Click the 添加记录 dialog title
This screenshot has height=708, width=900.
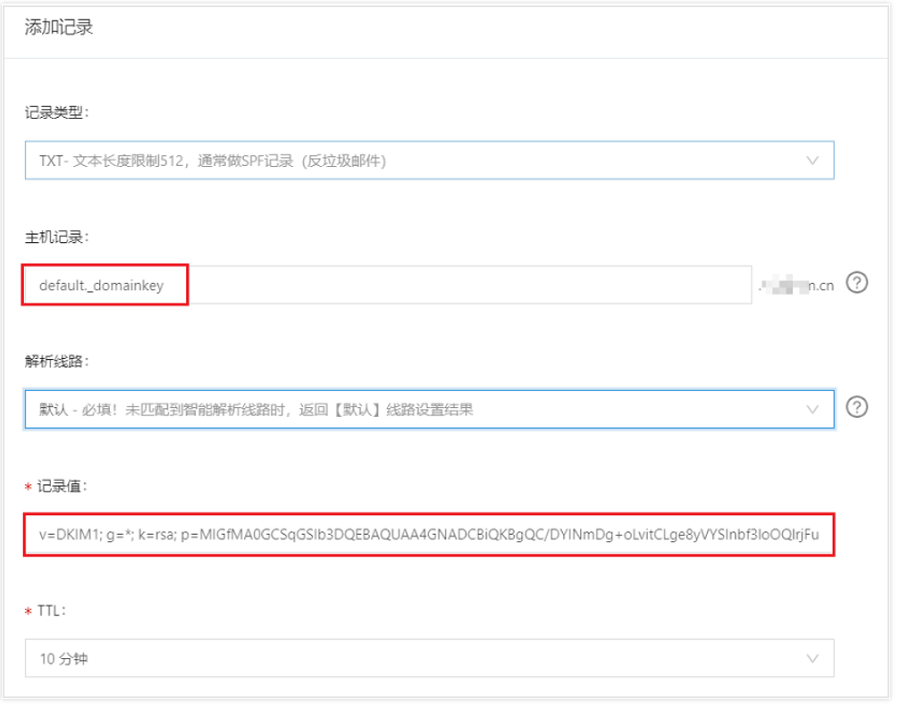(59, 27)
